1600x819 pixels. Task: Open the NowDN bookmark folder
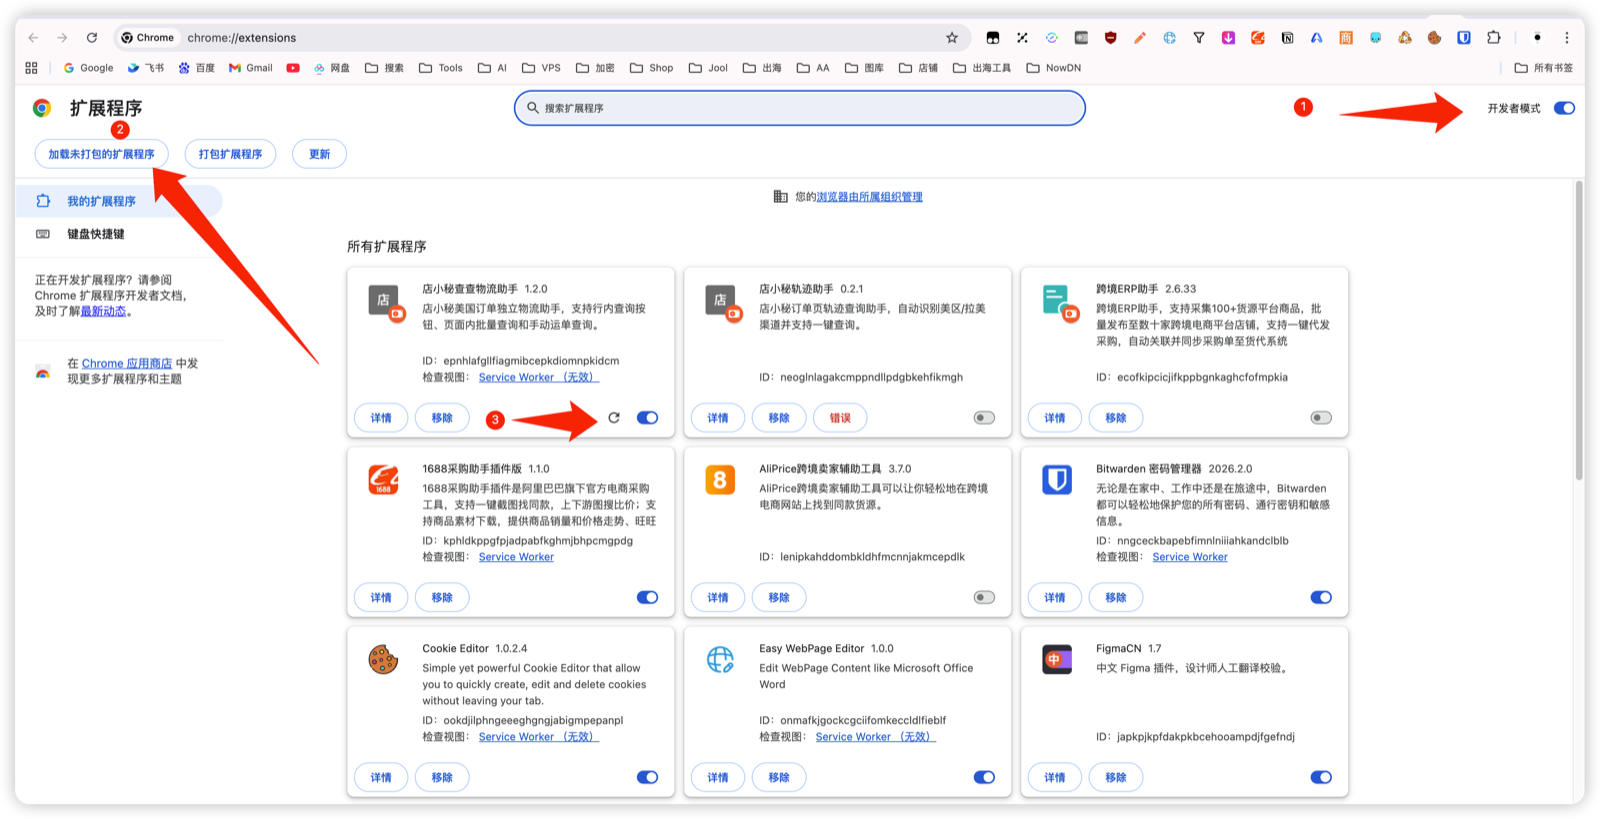(x=1054, y=68)
